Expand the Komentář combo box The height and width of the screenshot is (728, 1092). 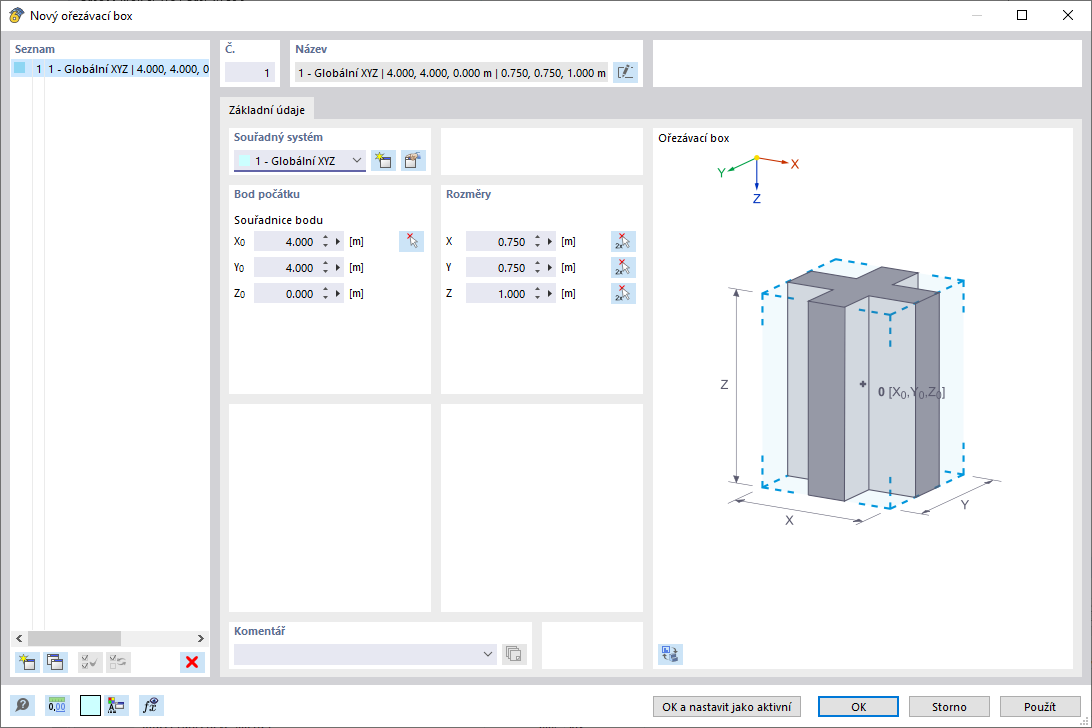[488, 654]
